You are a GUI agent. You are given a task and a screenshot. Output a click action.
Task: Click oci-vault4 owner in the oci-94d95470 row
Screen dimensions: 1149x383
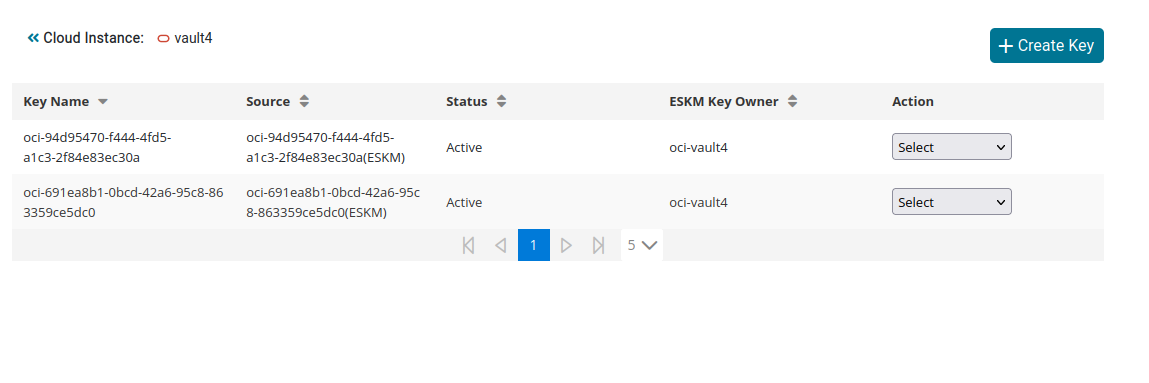coord(698,147)
